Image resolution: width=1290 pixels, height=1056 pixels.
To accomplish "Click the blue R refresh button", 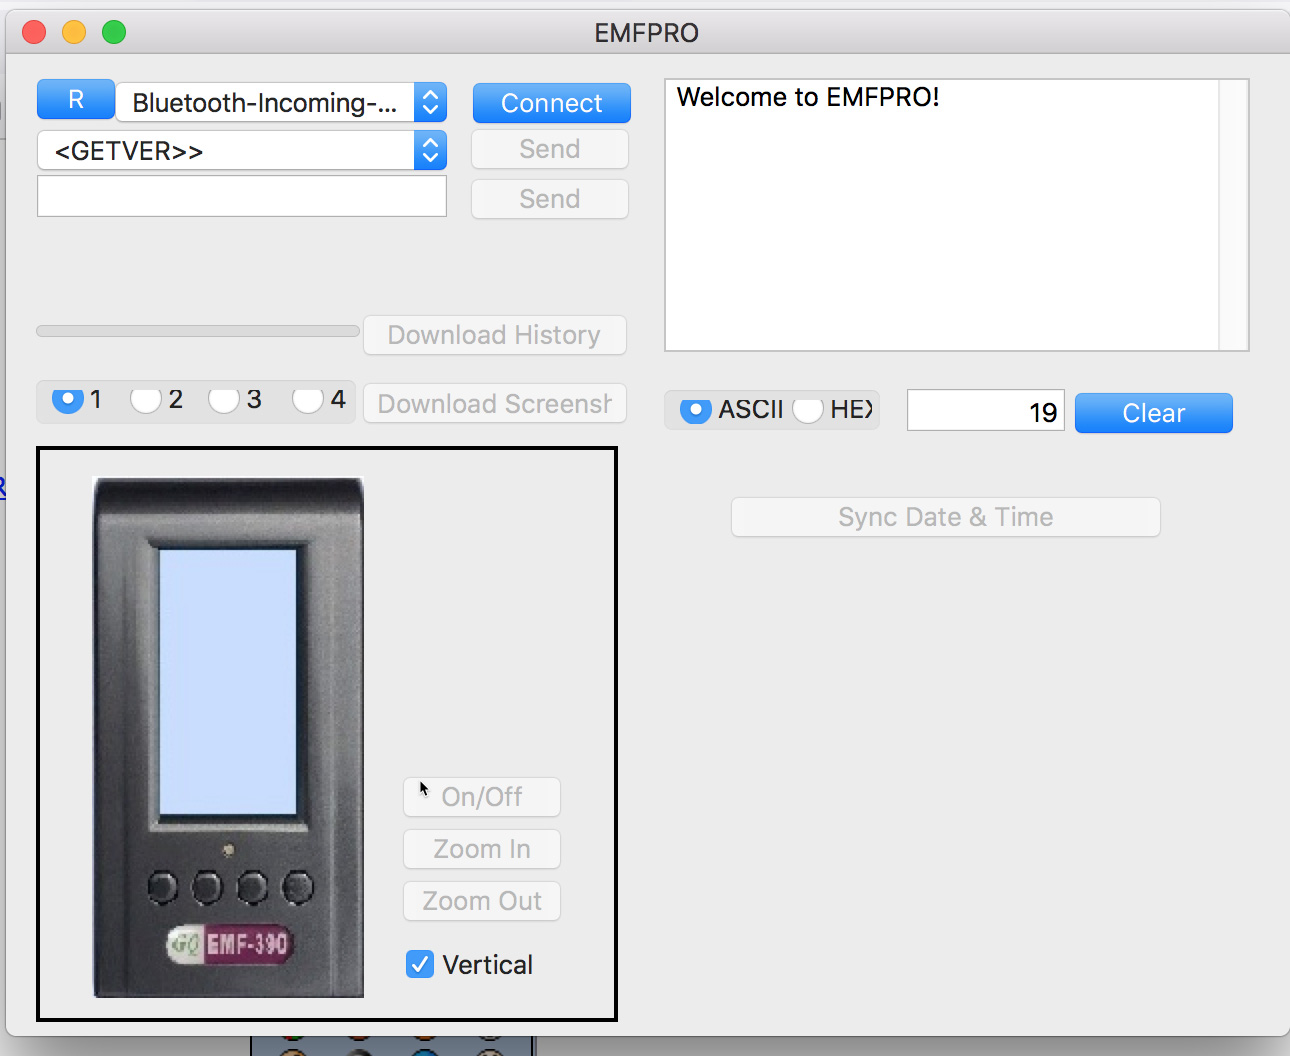I will [x=76, y=100].
